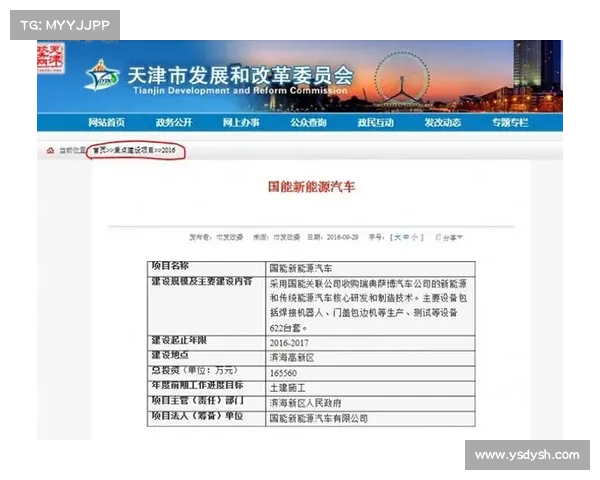Set font size to 小 (small)
Viewport: 600px width, 480px height.
414,237
